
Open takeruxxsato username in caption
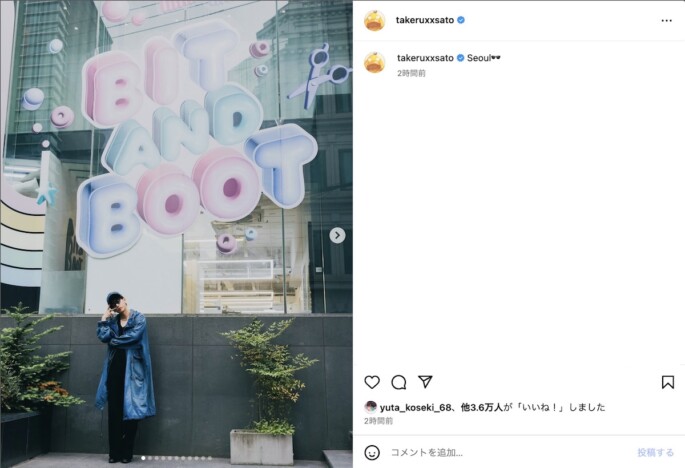point(425,58)
